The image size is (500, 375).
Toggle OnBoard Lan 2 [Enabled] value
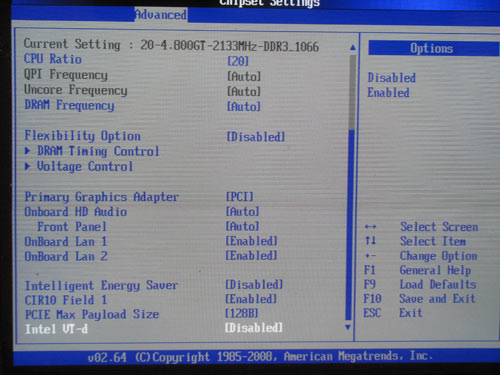[x=251, y=255]
